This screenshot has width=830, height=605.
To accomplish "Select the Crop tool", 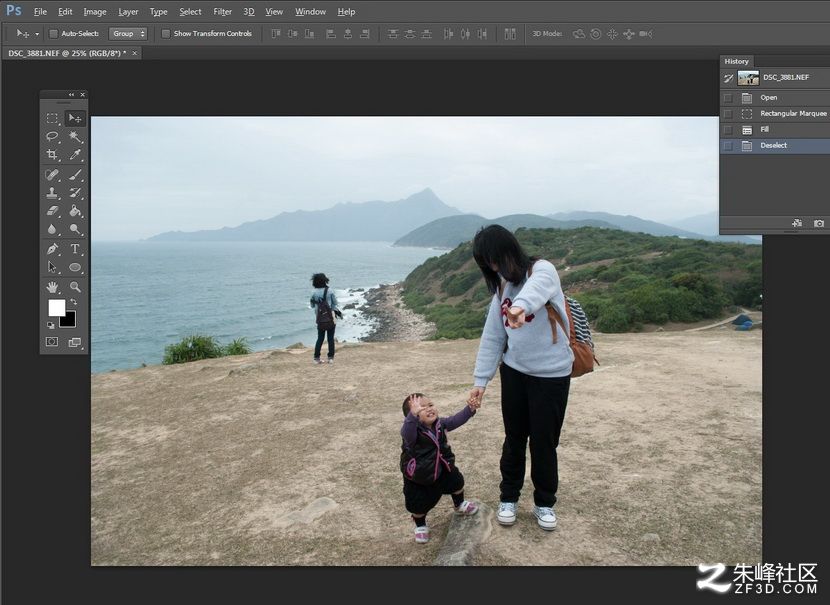I will pyautogui.click(x=52, y=155).
